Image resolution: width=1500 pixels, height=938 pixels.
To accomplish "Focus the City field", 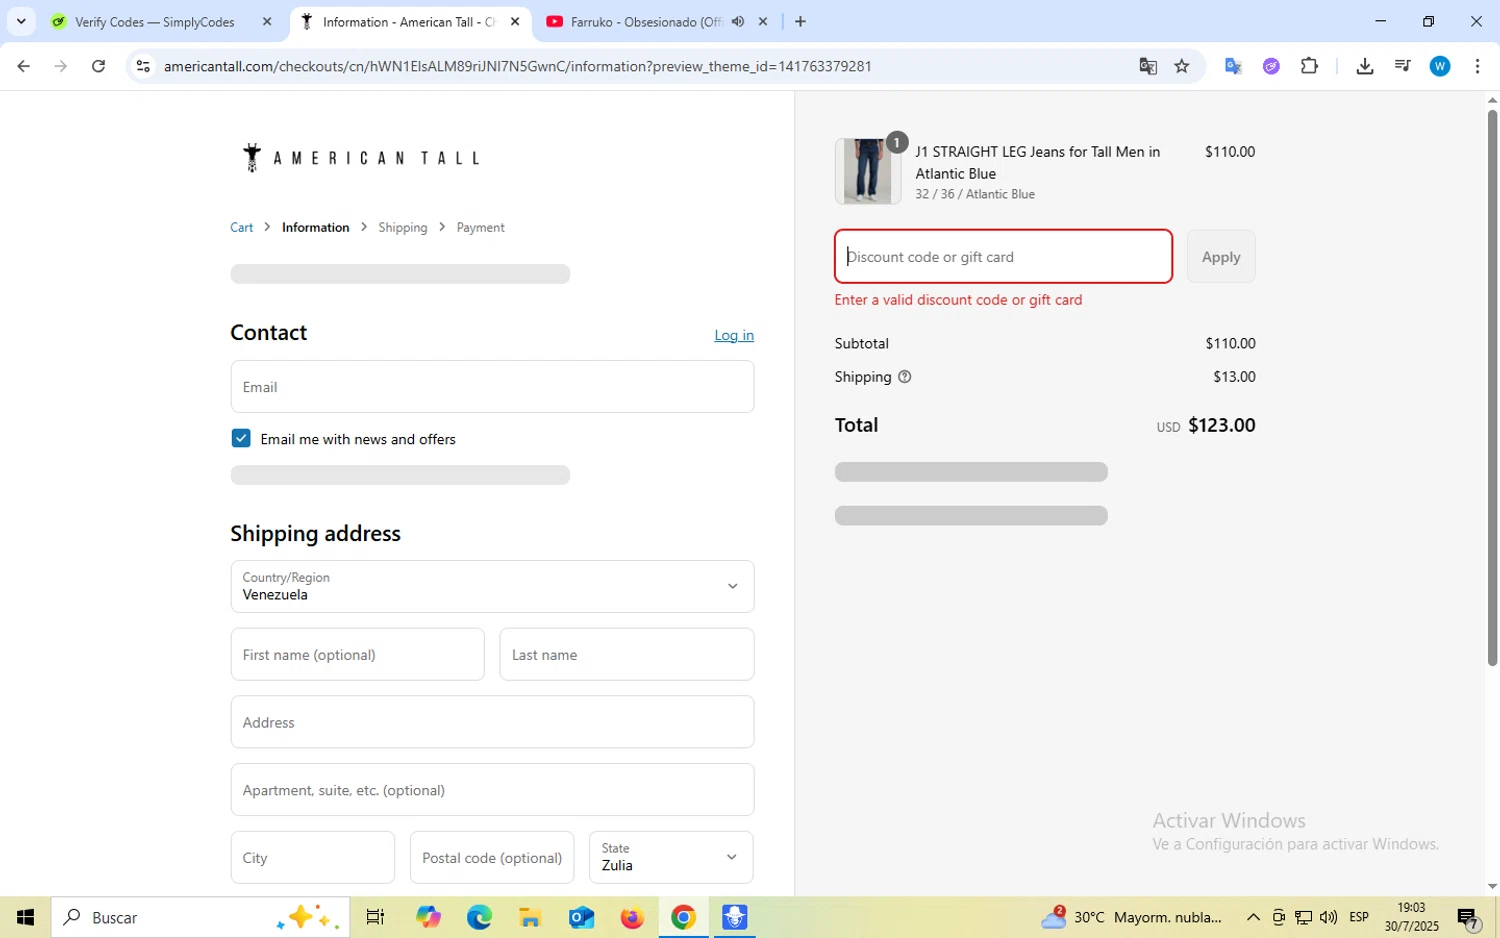I will tap(313, 858).
